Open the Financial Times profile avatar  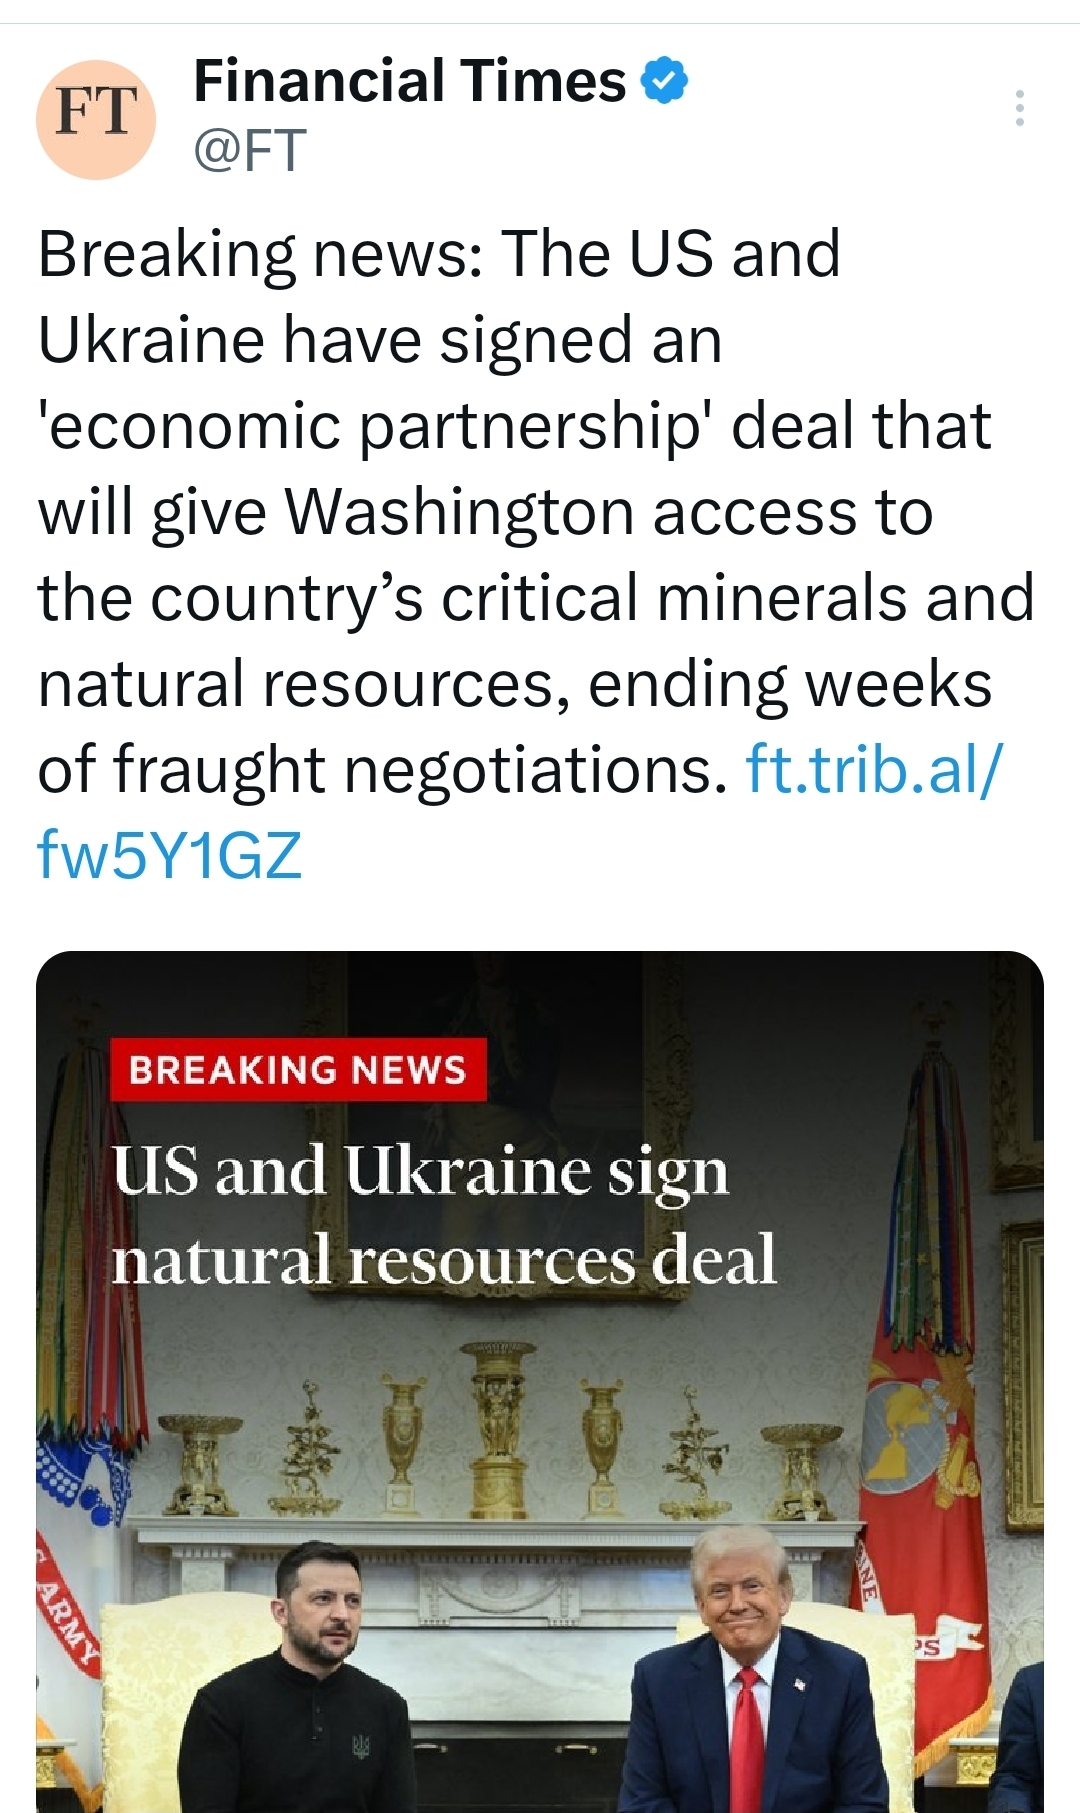click(x=96, y=119)
